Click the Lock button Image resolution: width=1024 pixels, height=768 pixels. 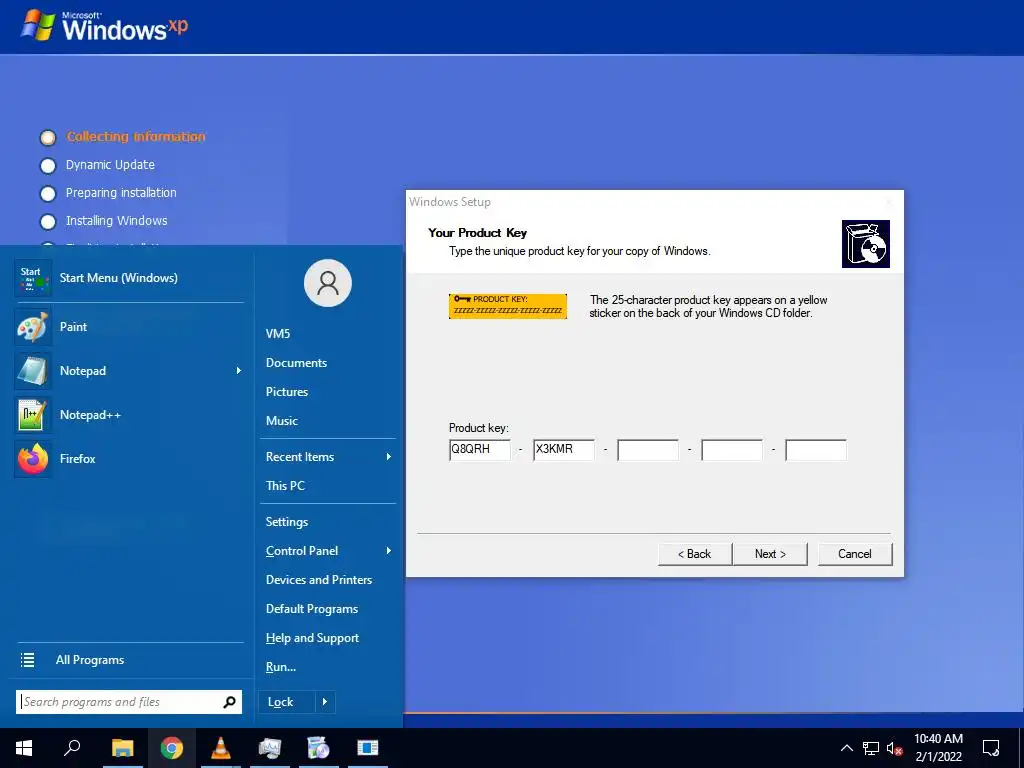[x=287, y=702]
